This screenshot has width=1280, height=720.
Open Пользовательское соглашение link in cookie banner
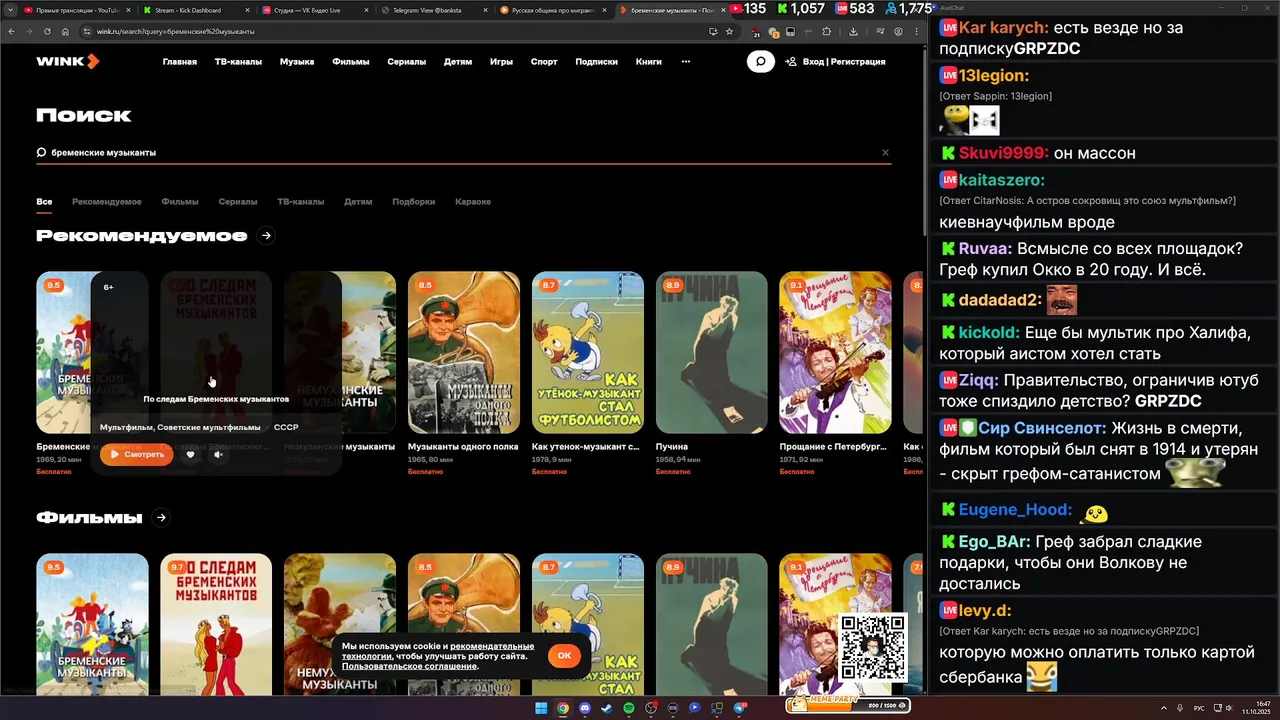pyautogui.click(x=409, y=666)
